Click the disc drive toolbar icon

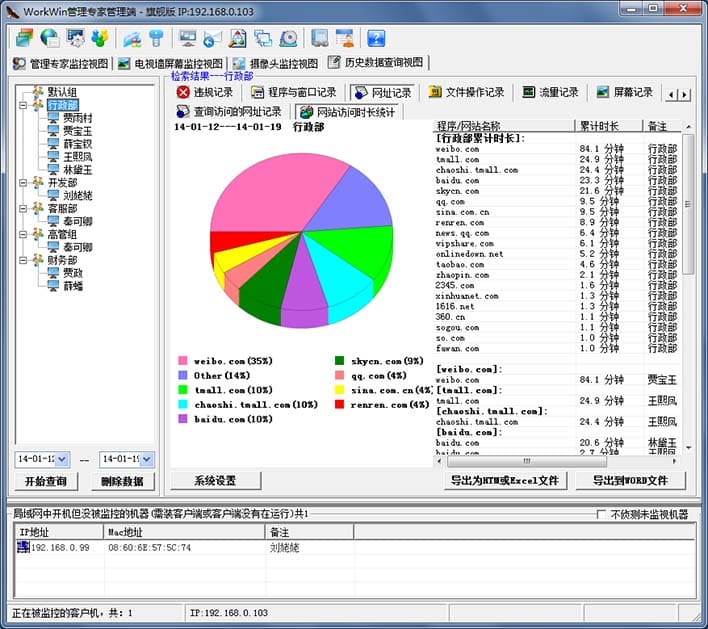(x=289, y=38)
